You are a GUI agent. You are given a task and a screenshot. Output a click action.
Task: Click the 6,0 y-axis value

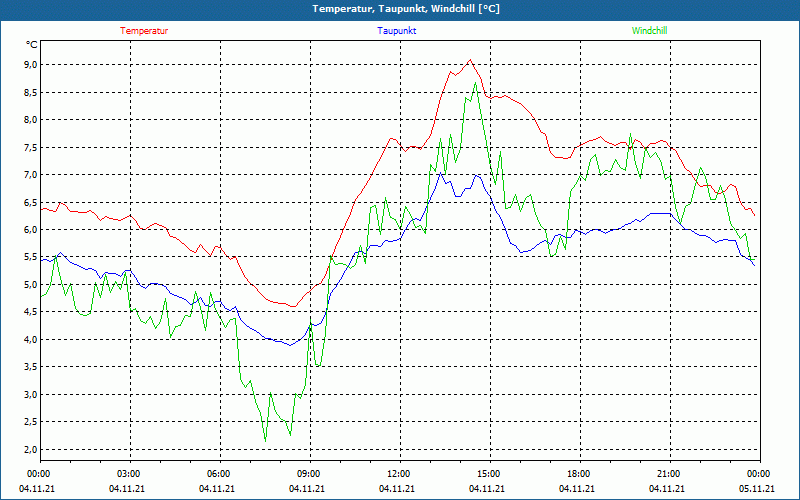pos(31,230)
